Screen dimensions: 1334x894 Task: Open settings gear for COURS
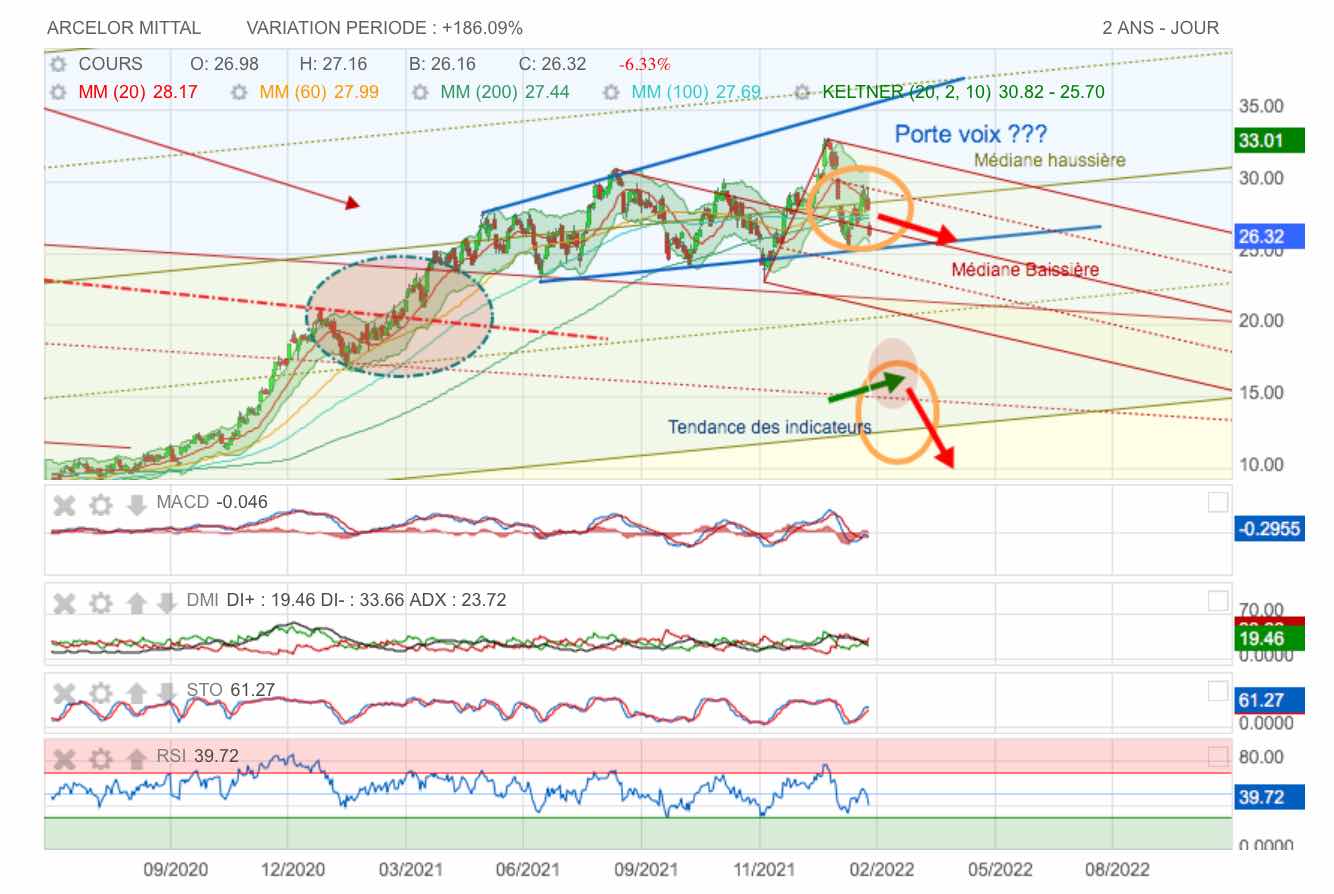[x=58, y=64]
